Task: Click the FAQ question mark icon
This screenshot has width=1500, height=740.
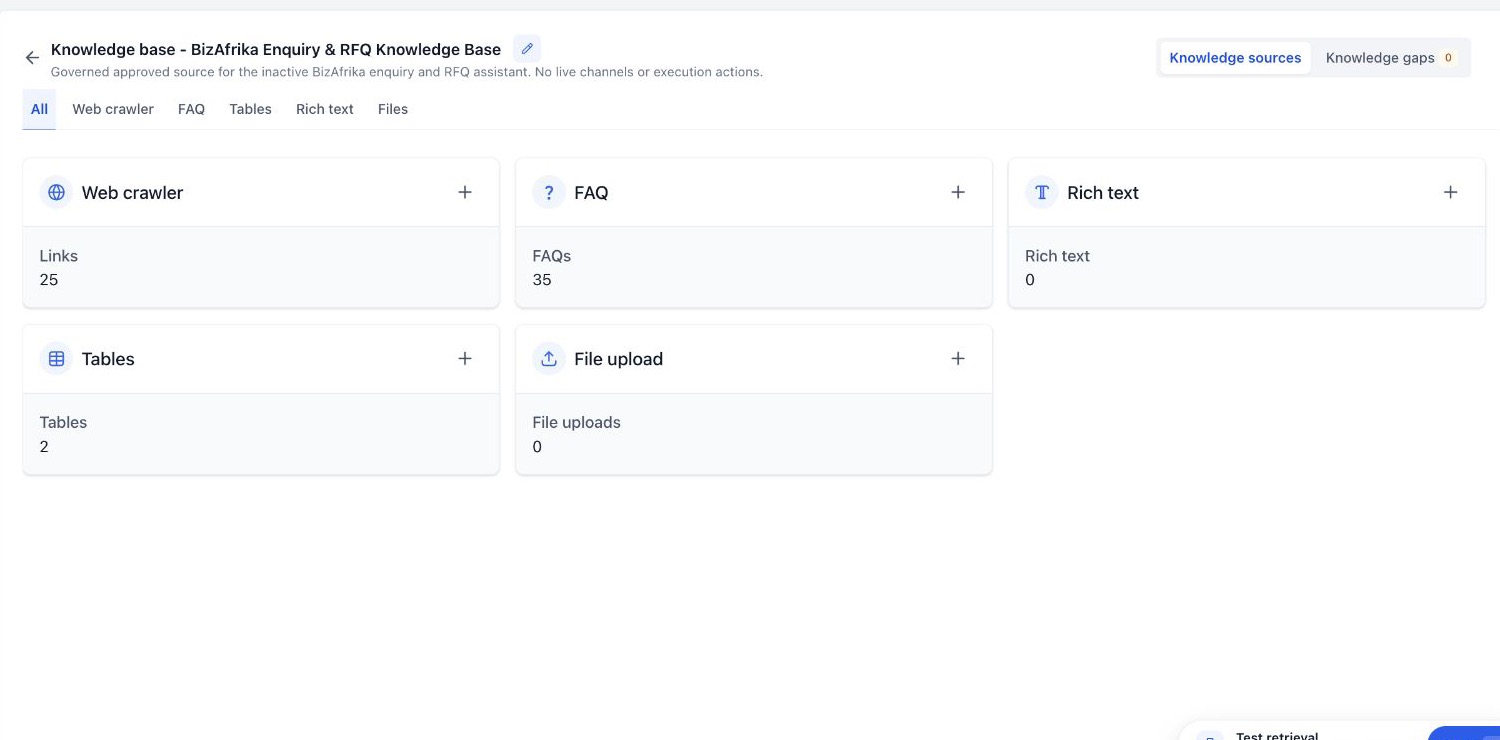Action: click(x=549, y=192)
